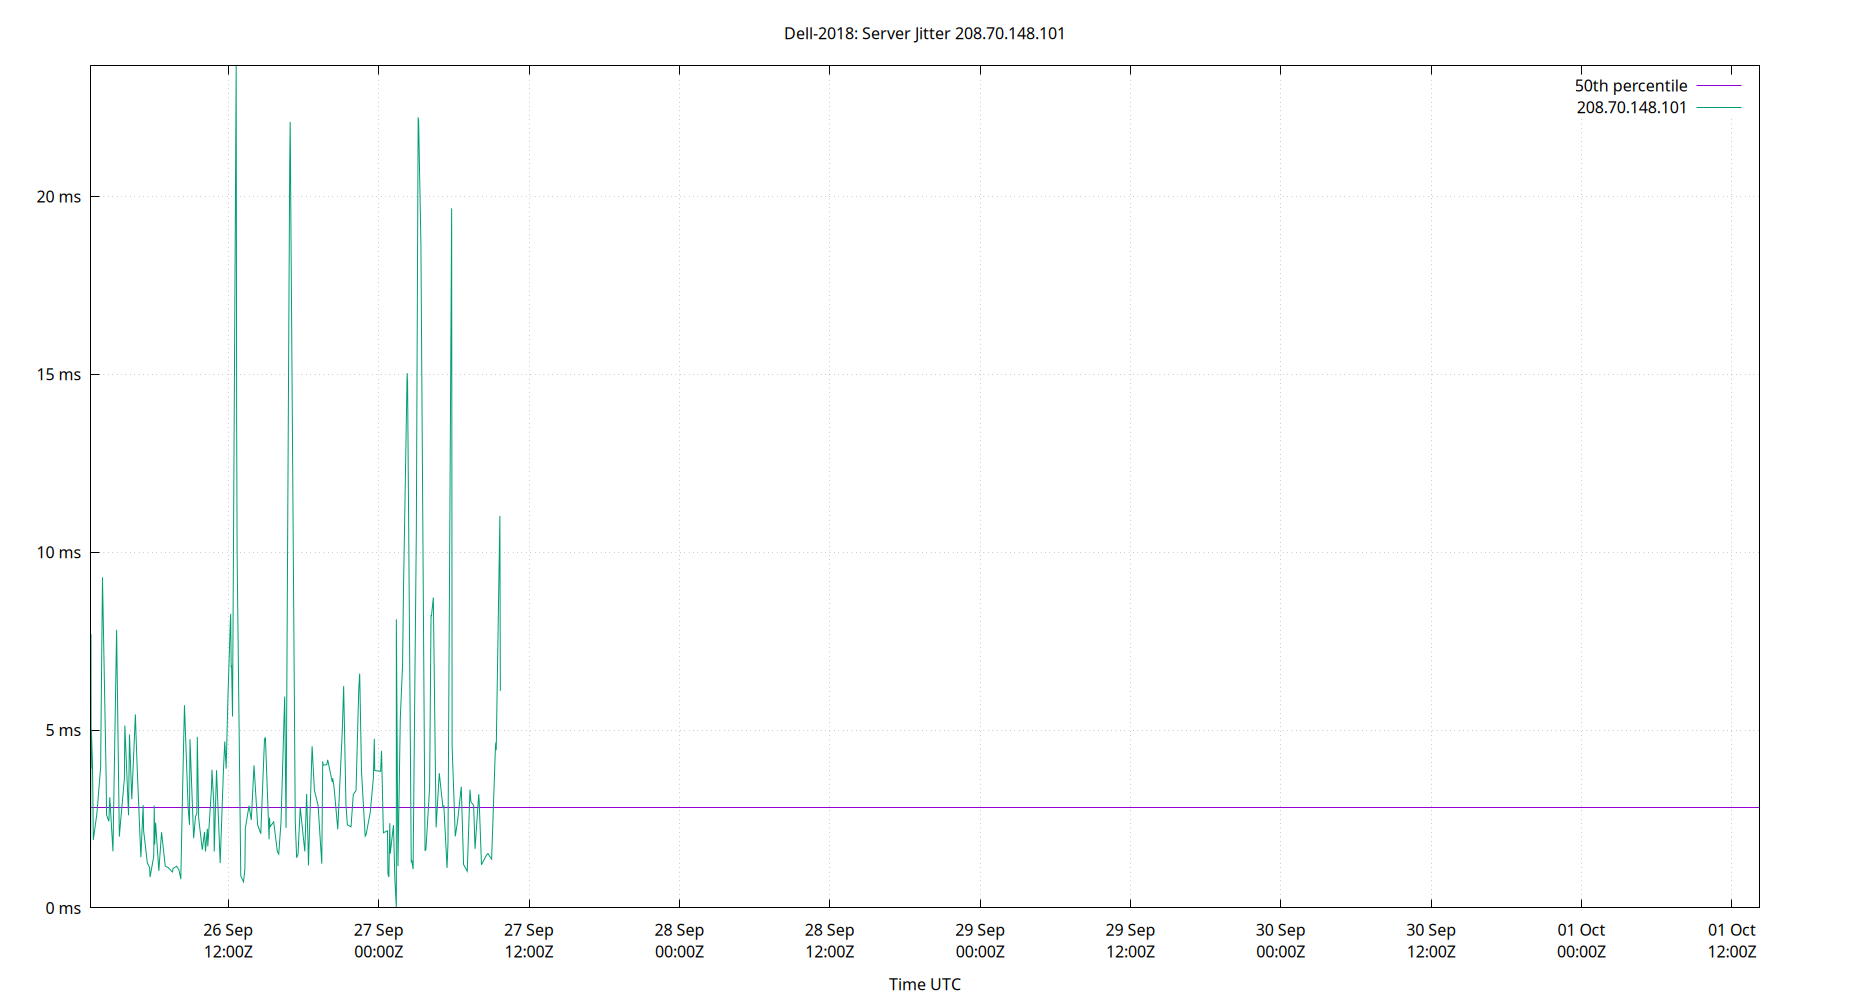Viewport: 1850px width, 1000px height.
Task: Click the '01 Oct 00:00Z' x-axis label
Action: pyautogui.click(x=1581, y=941)
